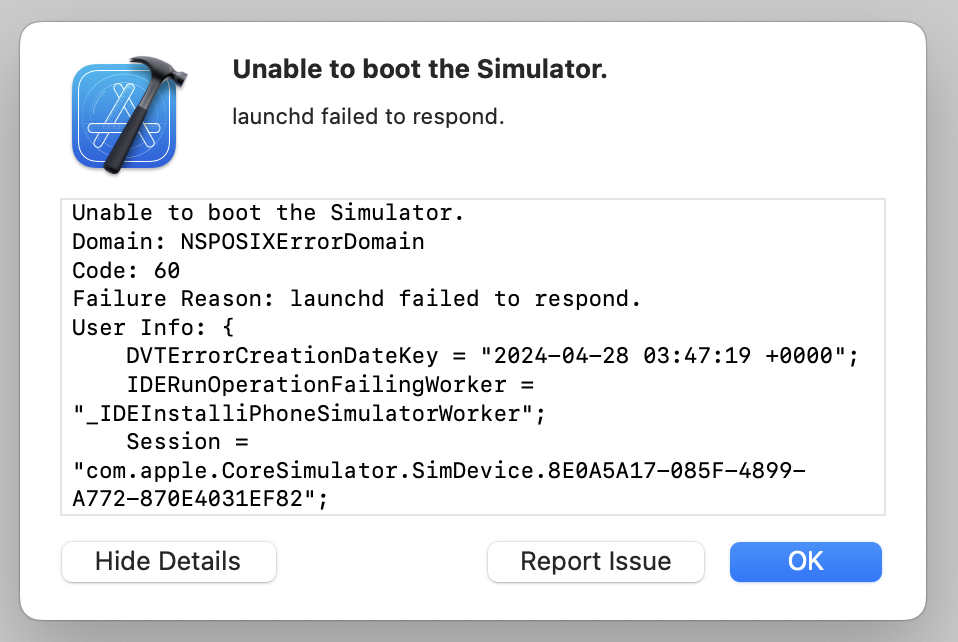The image size is (958, 642).
Task: Click the 'Code: 60' line
Action: pos(126,270)
